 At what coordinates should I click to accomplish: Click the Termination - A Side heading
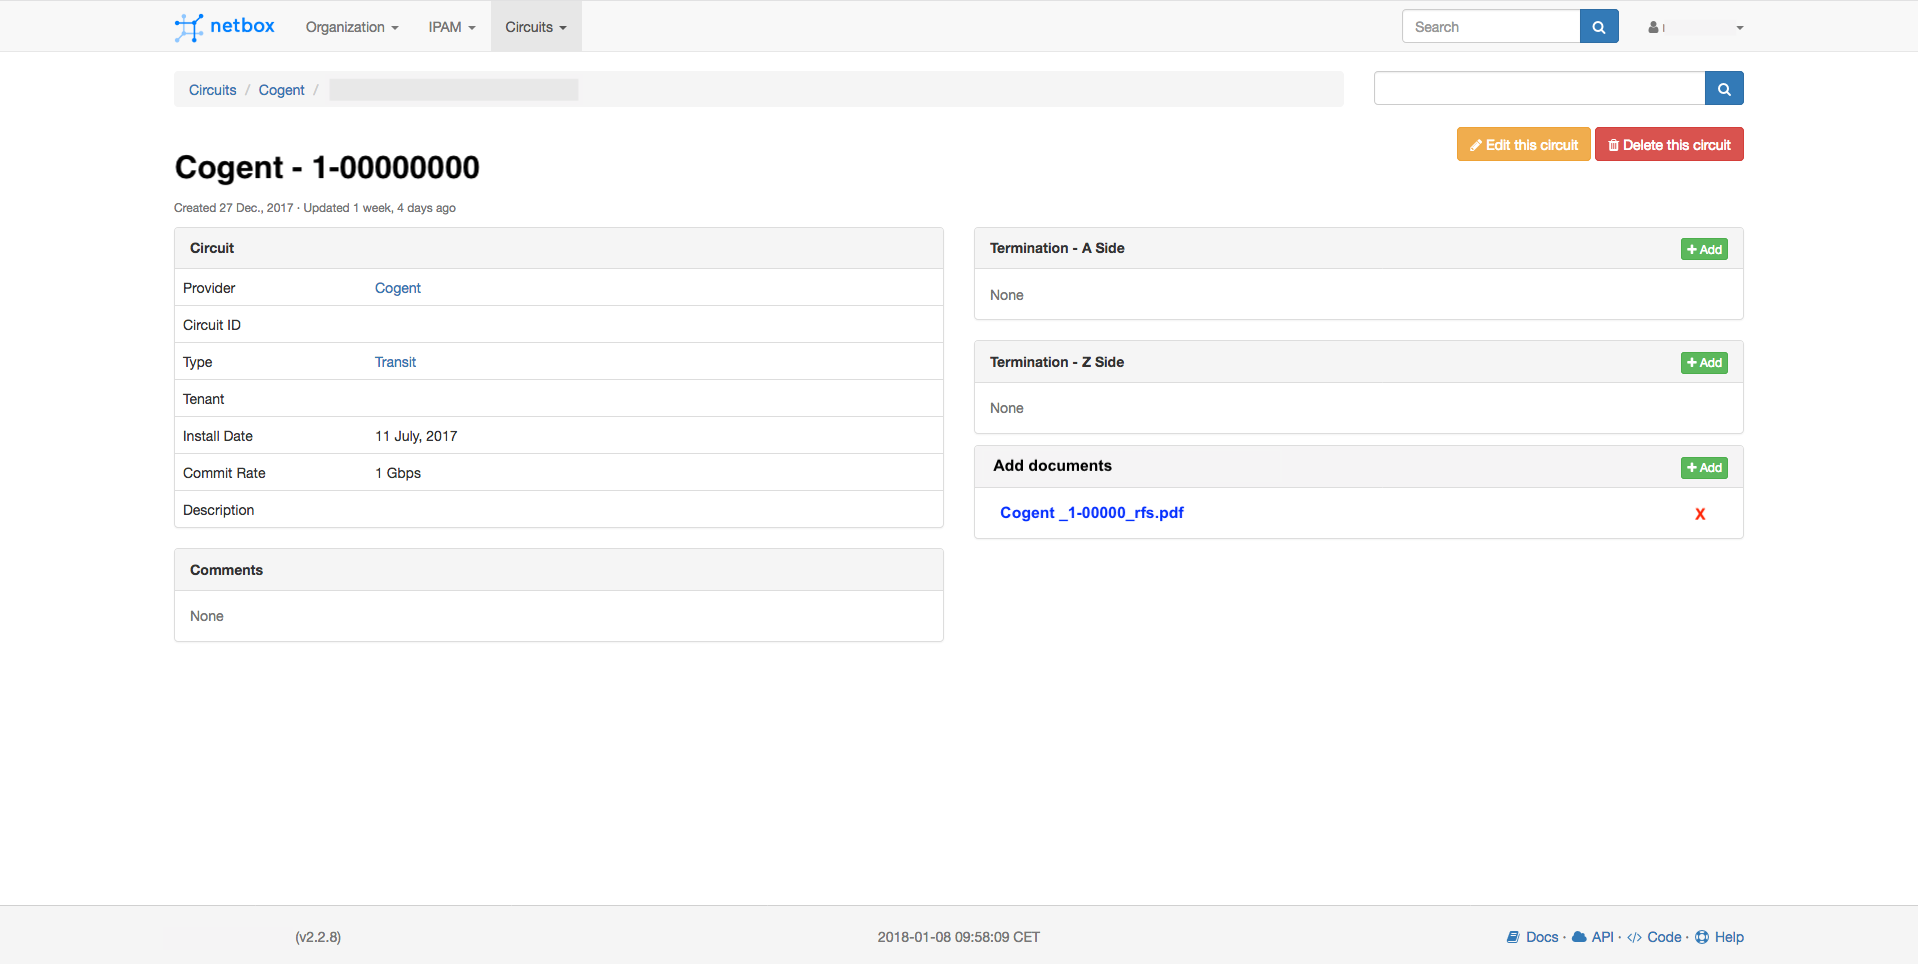tap(1057, 248)
